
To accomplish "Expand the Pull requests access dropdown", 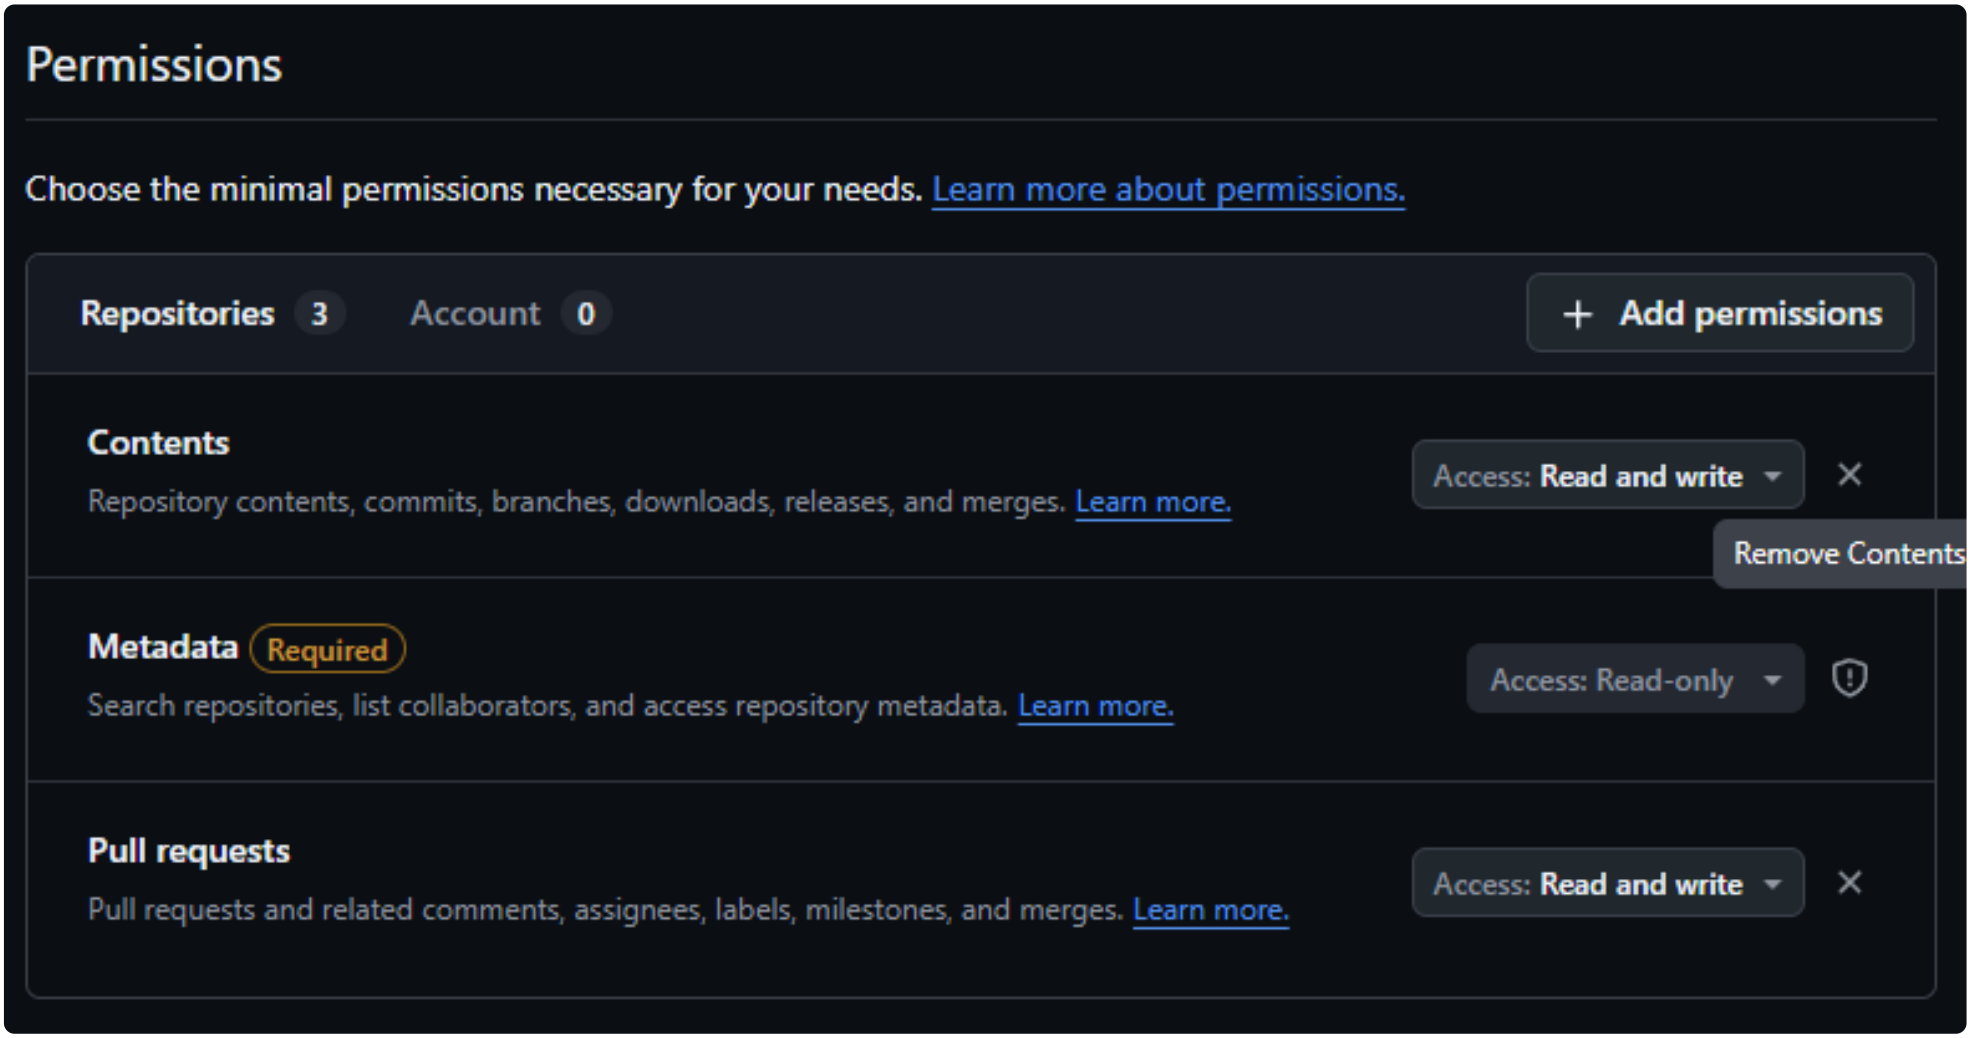I will click(1607, 884).
